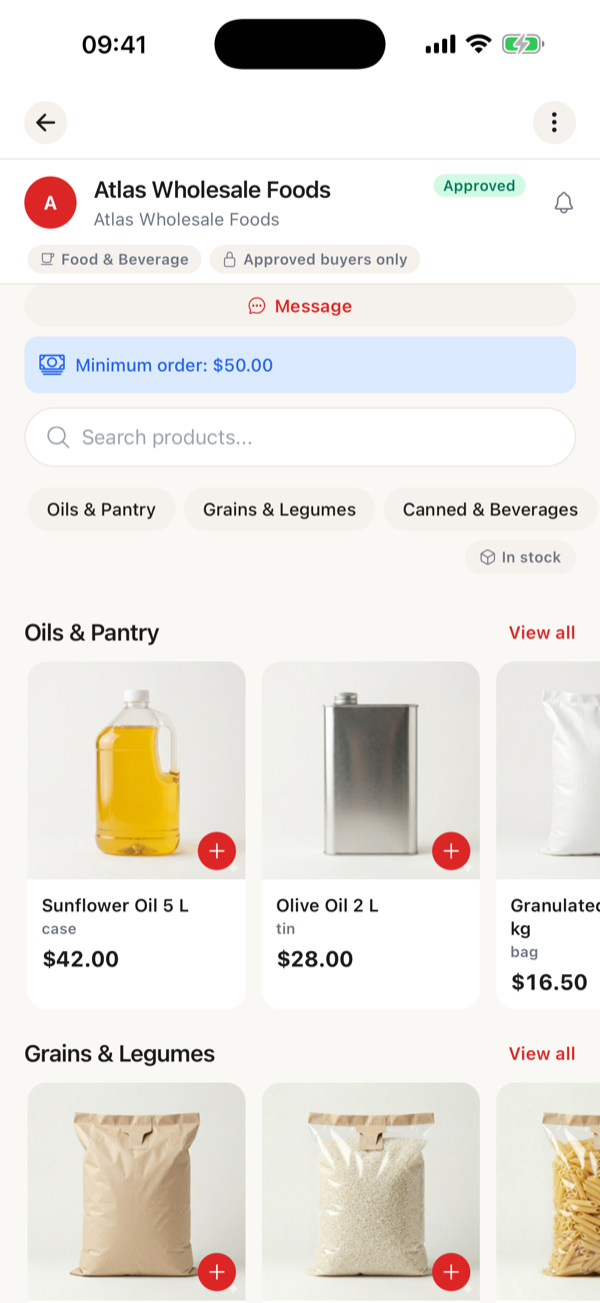600x1303 pixels.
Task: Select the Canned & Beverages category chip
Action: pos(490,509)
